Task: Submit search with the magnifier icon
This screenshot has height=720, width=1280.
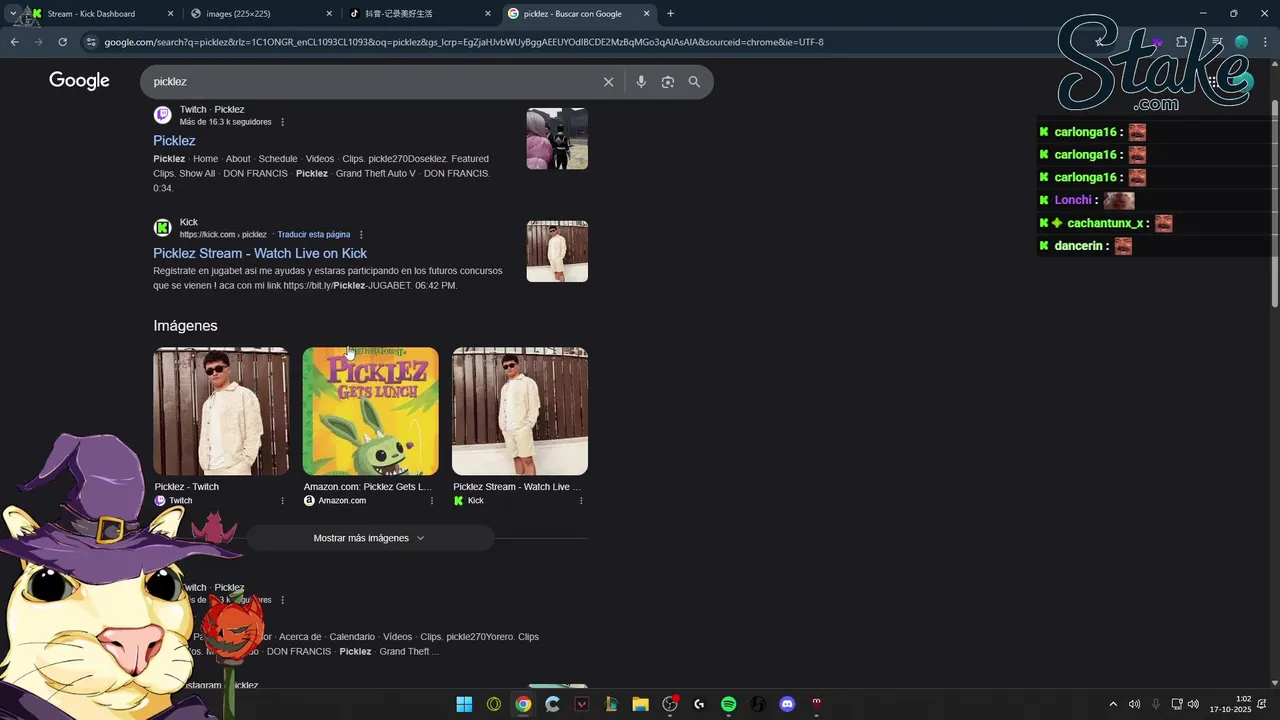Action: click(x=694, y=82)
